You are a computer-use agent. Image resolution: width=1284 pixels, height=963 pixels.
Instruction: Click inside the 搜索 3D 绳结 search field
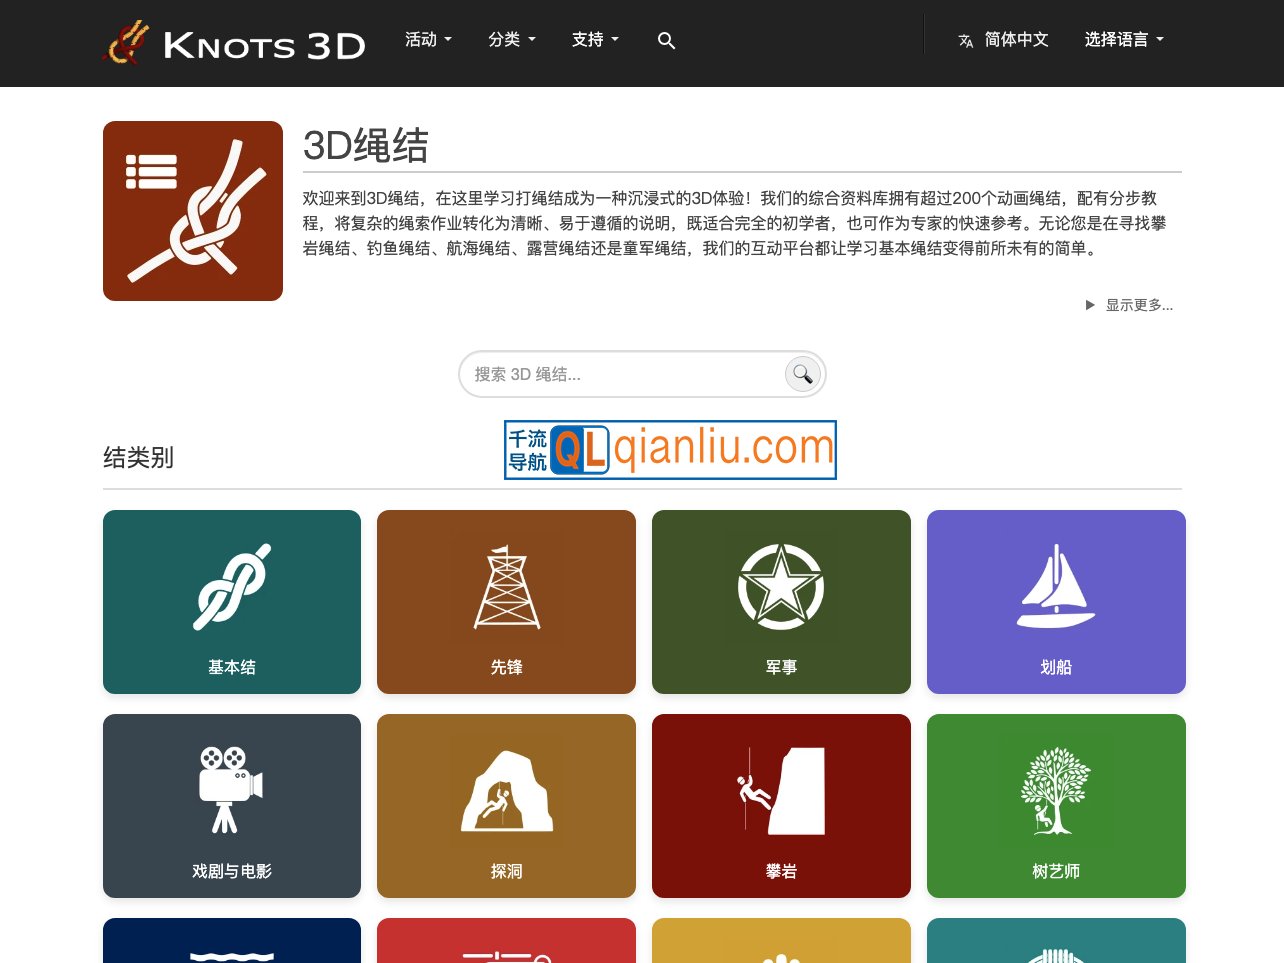(x=620, y=373)
